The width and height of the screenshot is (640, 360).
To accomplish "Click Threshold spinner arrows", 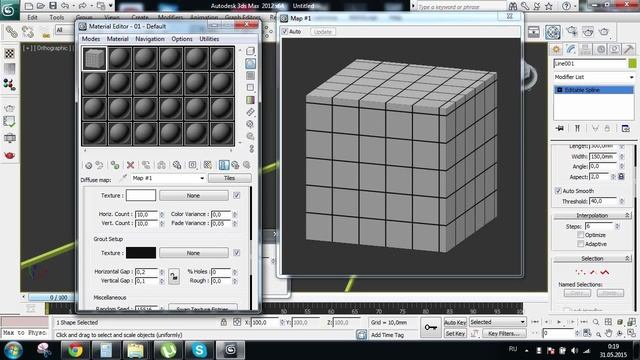I will [622, 201].
